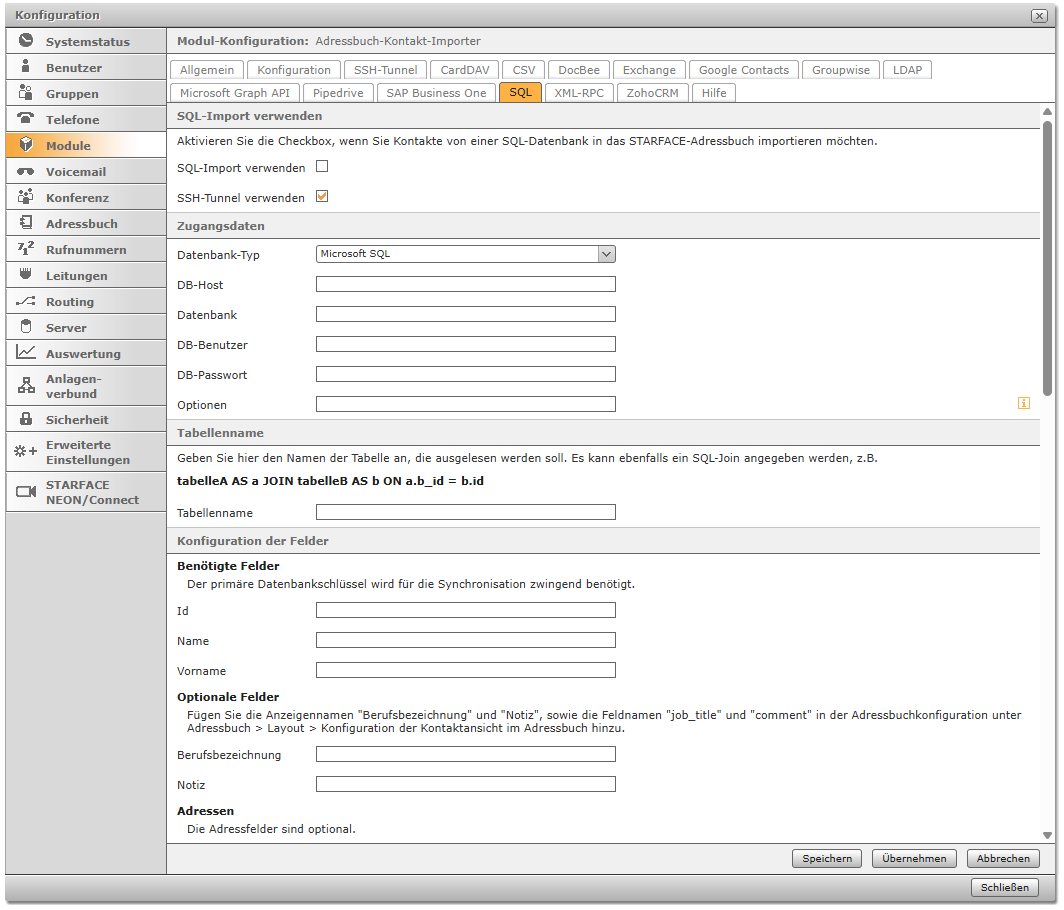Select the Telefone phone icon

point(26,120)
